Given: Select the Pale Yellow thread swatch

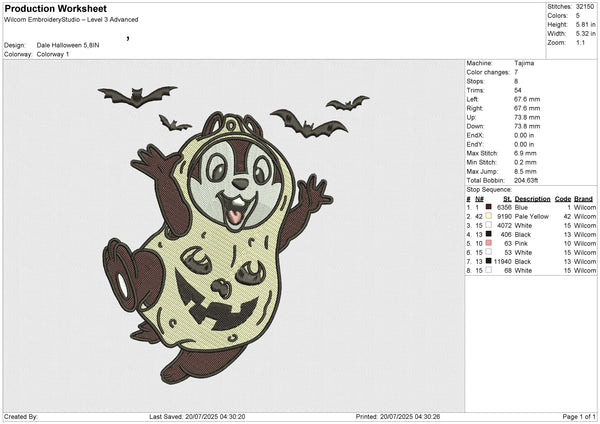Looking at the screenshot, I should point(488,216).
